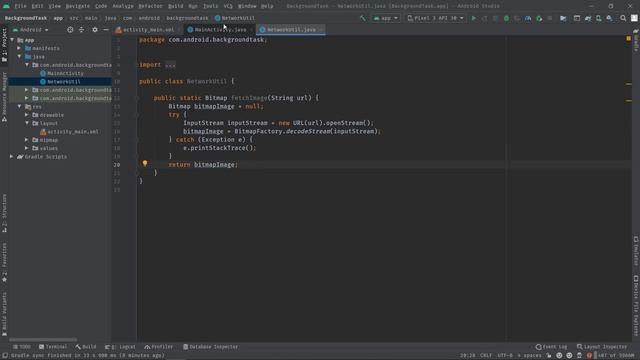Open the TODO tool window

click(x=22, y=347)
